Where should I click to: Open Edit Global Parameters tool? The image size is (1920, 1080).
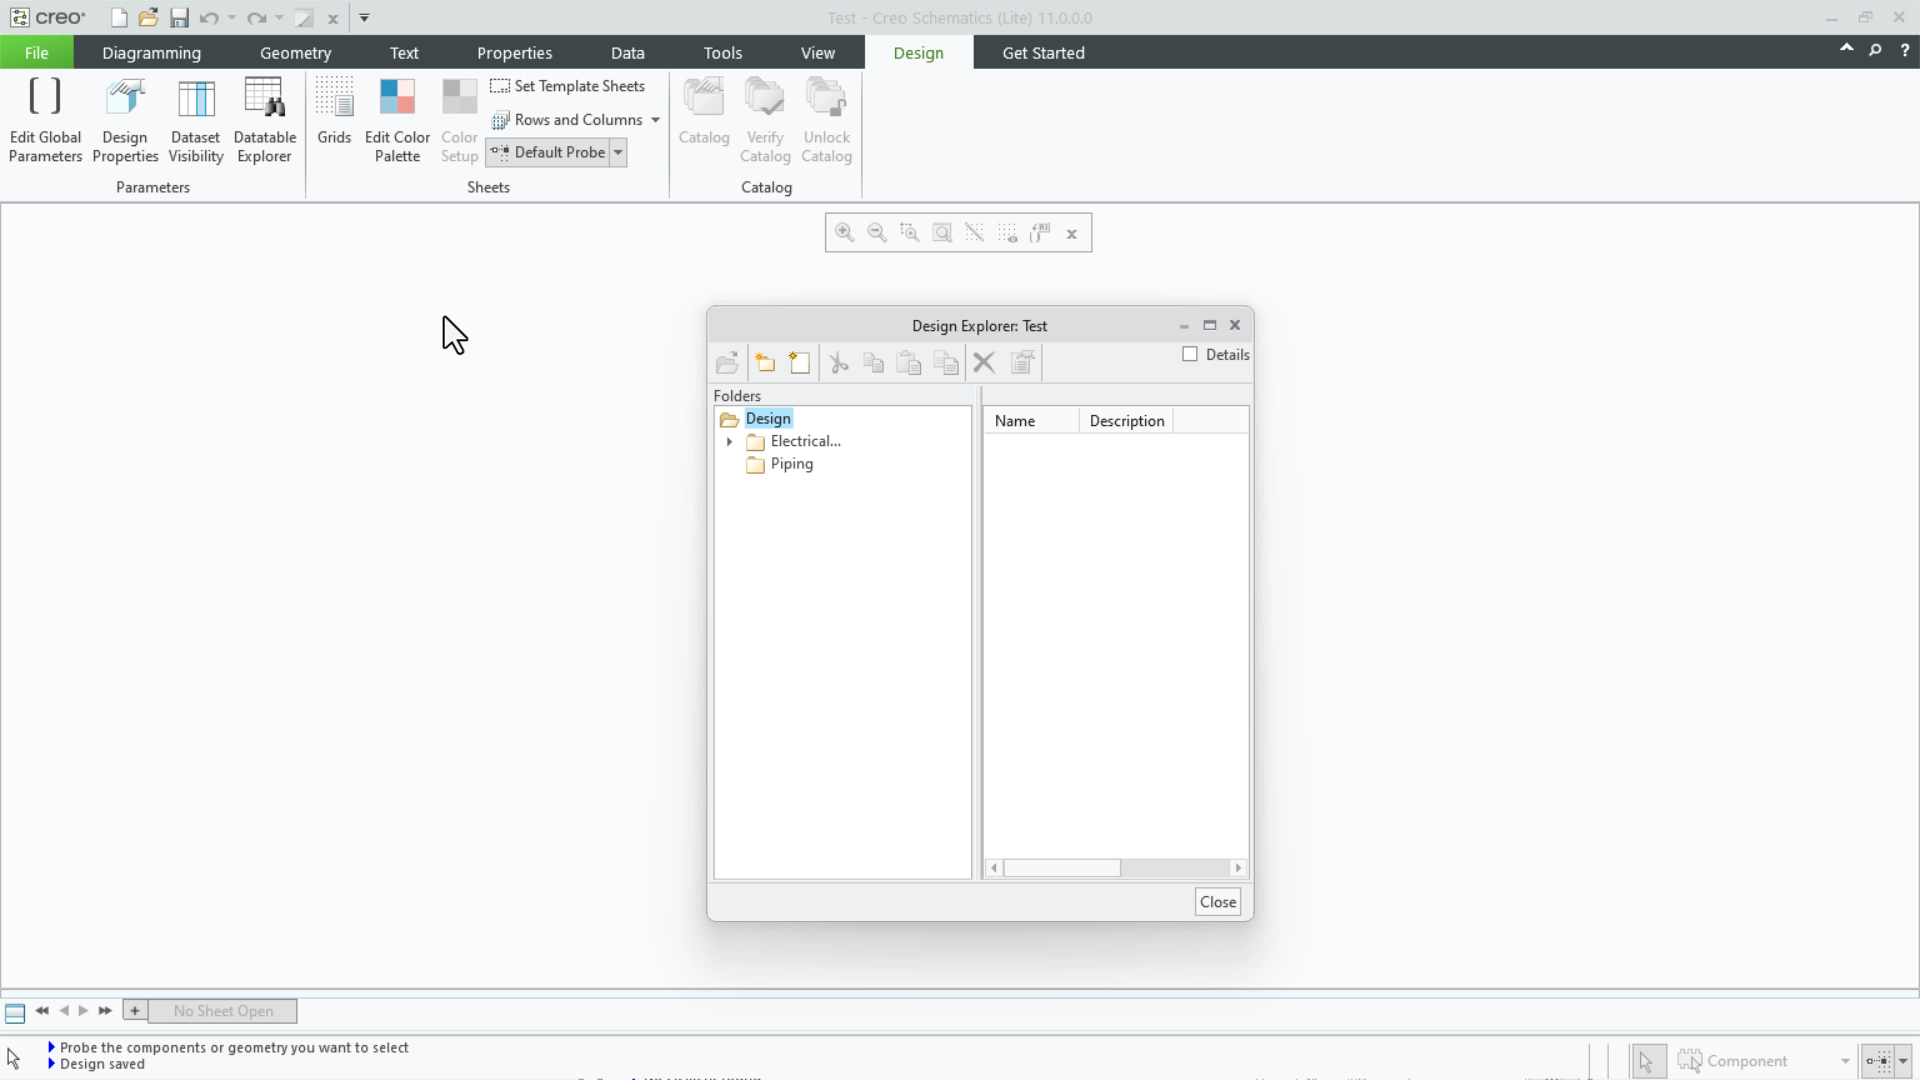45,120
